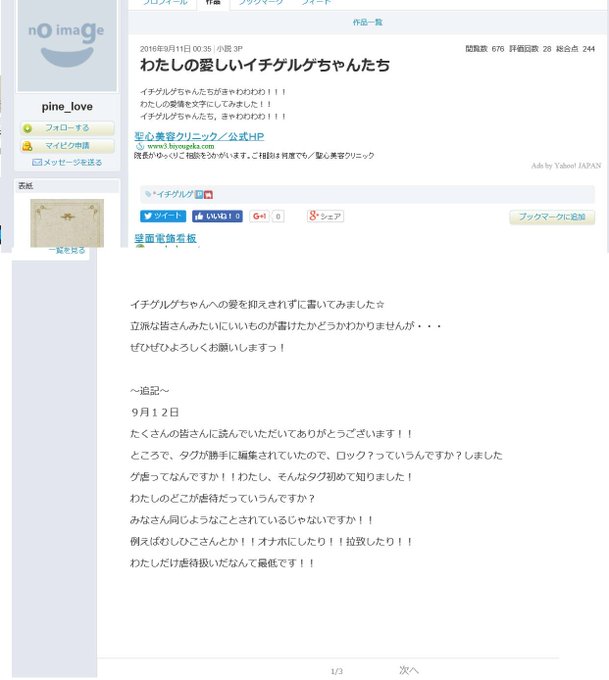Switch to the フィード tab
609x680 pixels.
coord(316,3)
